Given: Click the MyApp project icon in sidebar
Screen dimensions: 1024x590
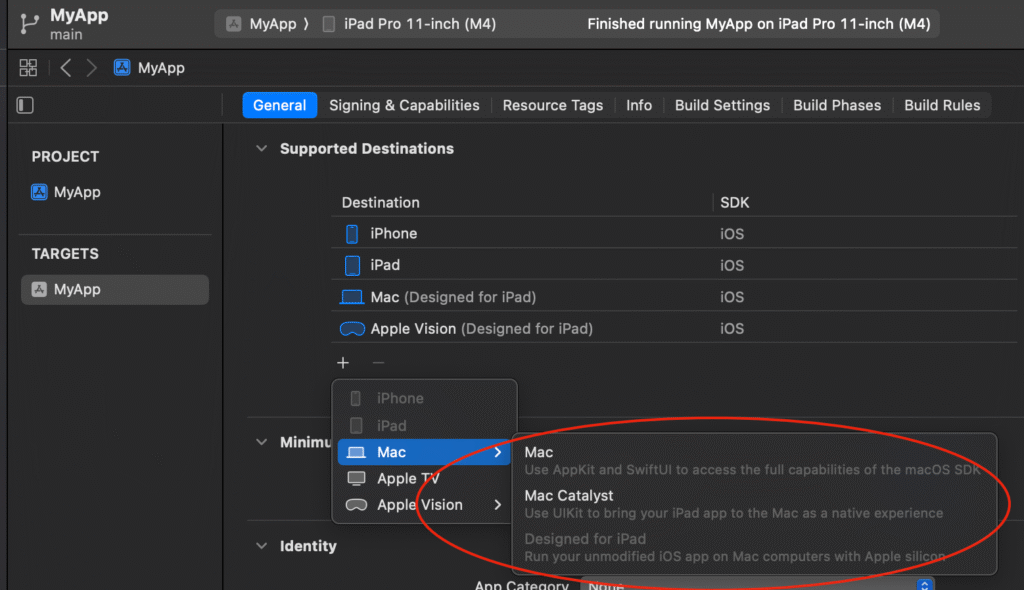Looking at the screenshot, I should tap(39, 192).
